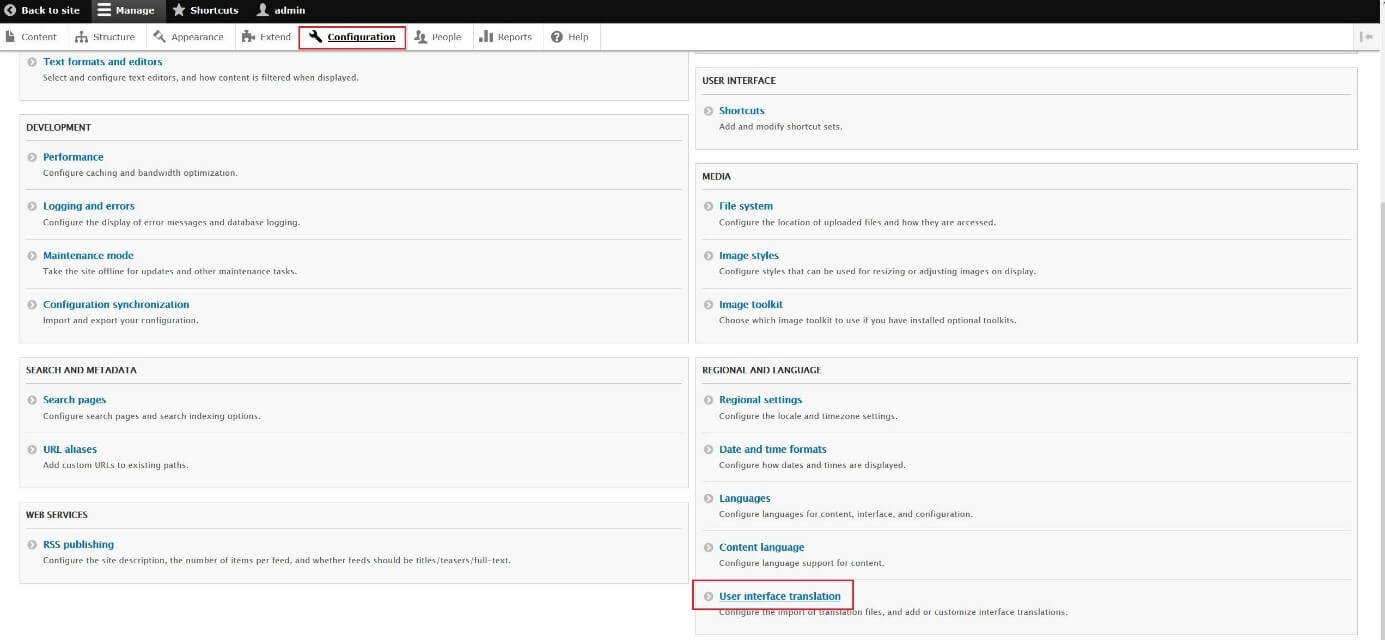Open the Shortcuts star menu
1385x640 pixels.
point(179,11)
